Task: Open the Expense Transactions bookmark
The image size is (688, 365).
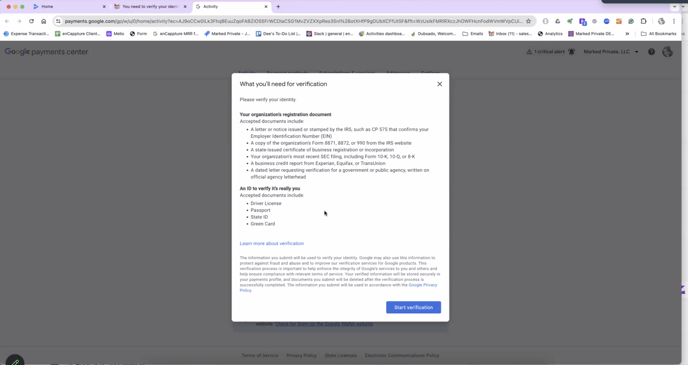Action: coord(26,34)
